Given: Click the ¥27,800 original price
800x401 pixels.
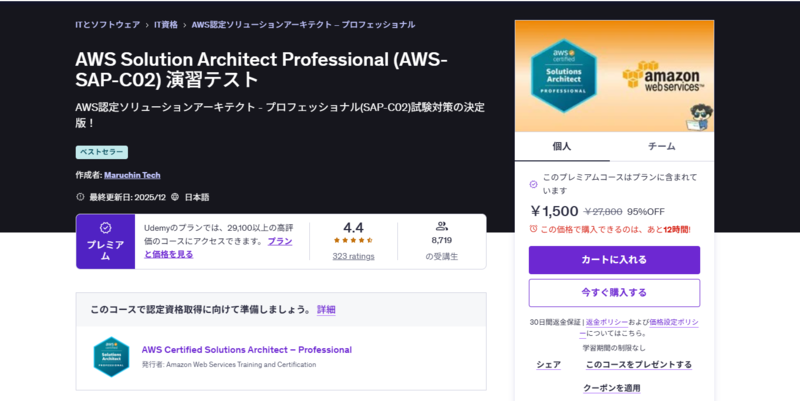Looking at the screenshot, I should [x=603, y=212].
